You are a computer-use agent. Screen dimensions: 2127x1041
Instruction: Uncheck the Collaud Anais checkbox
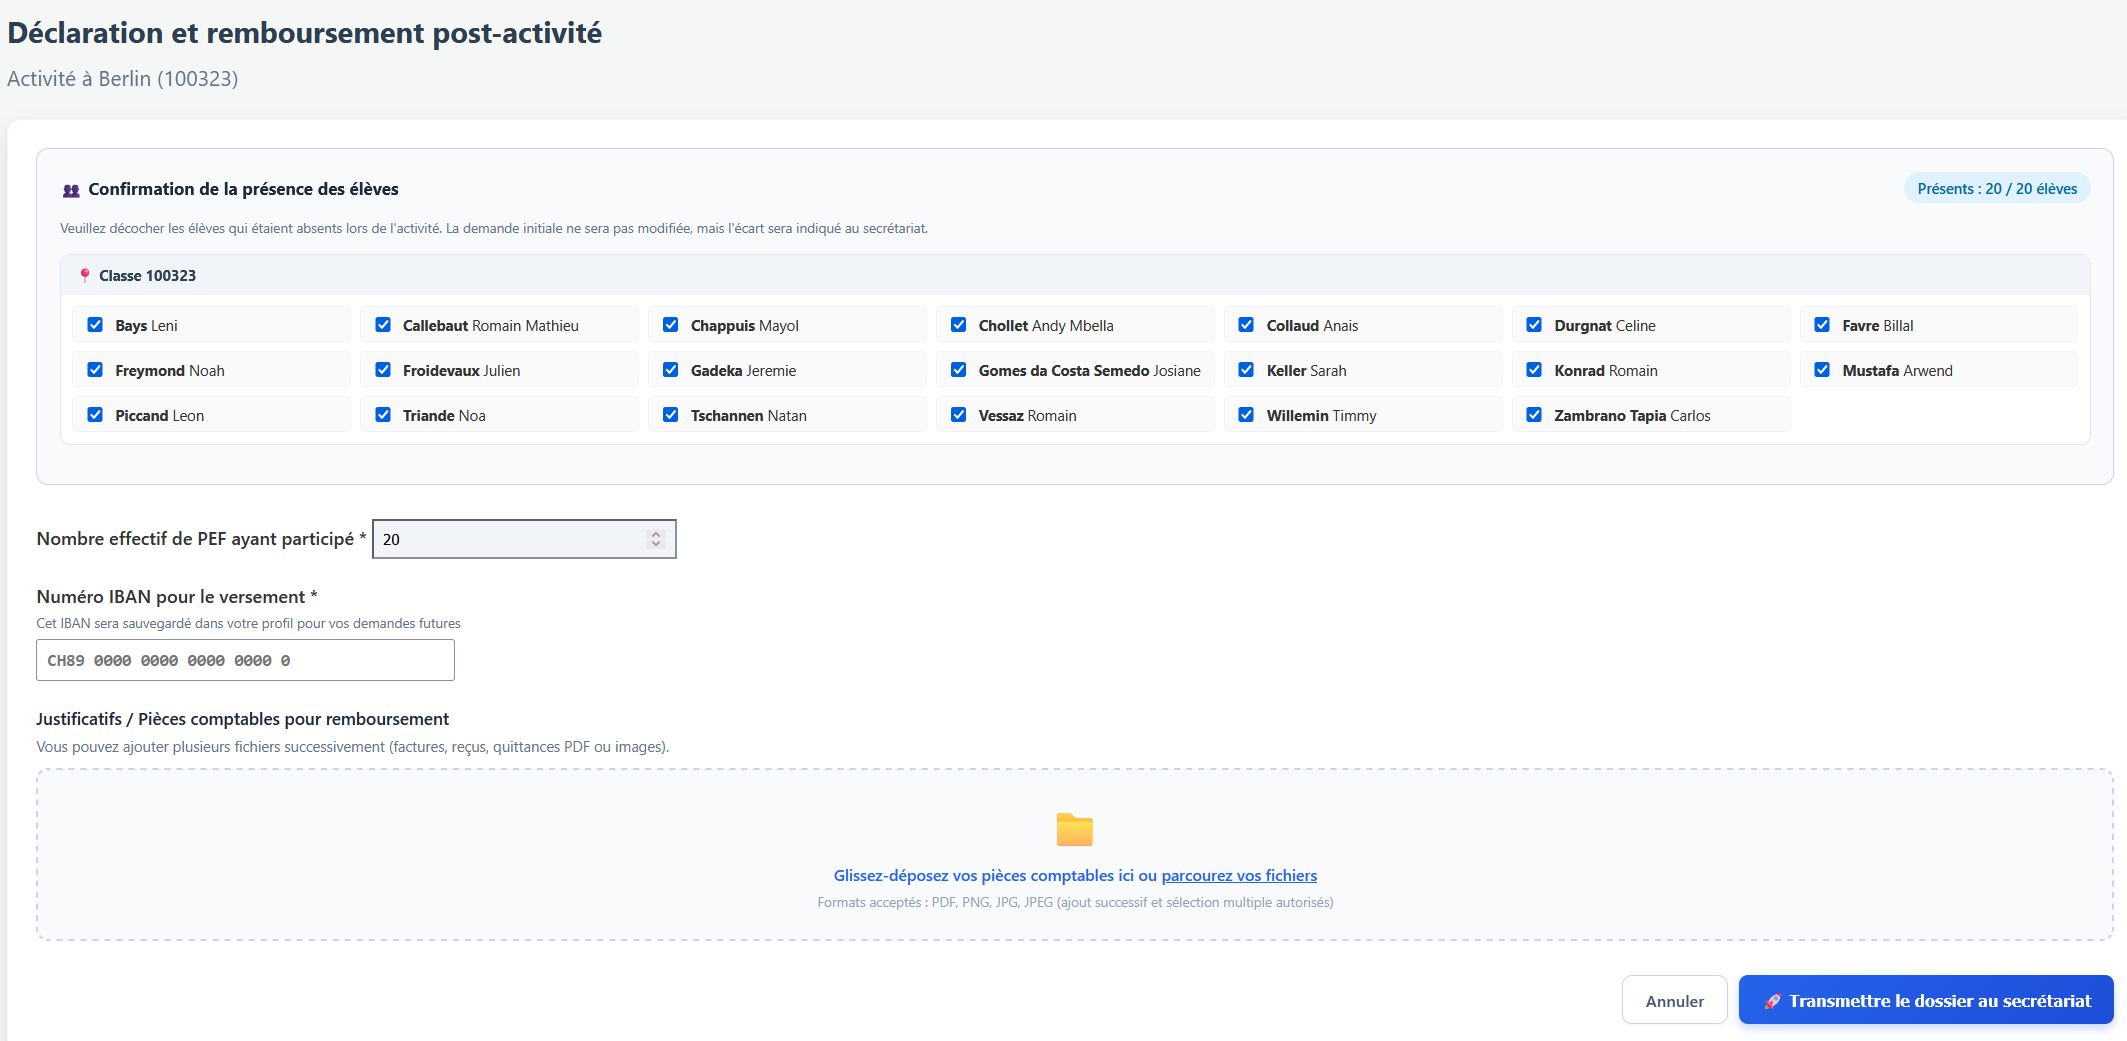point(1246,325)
